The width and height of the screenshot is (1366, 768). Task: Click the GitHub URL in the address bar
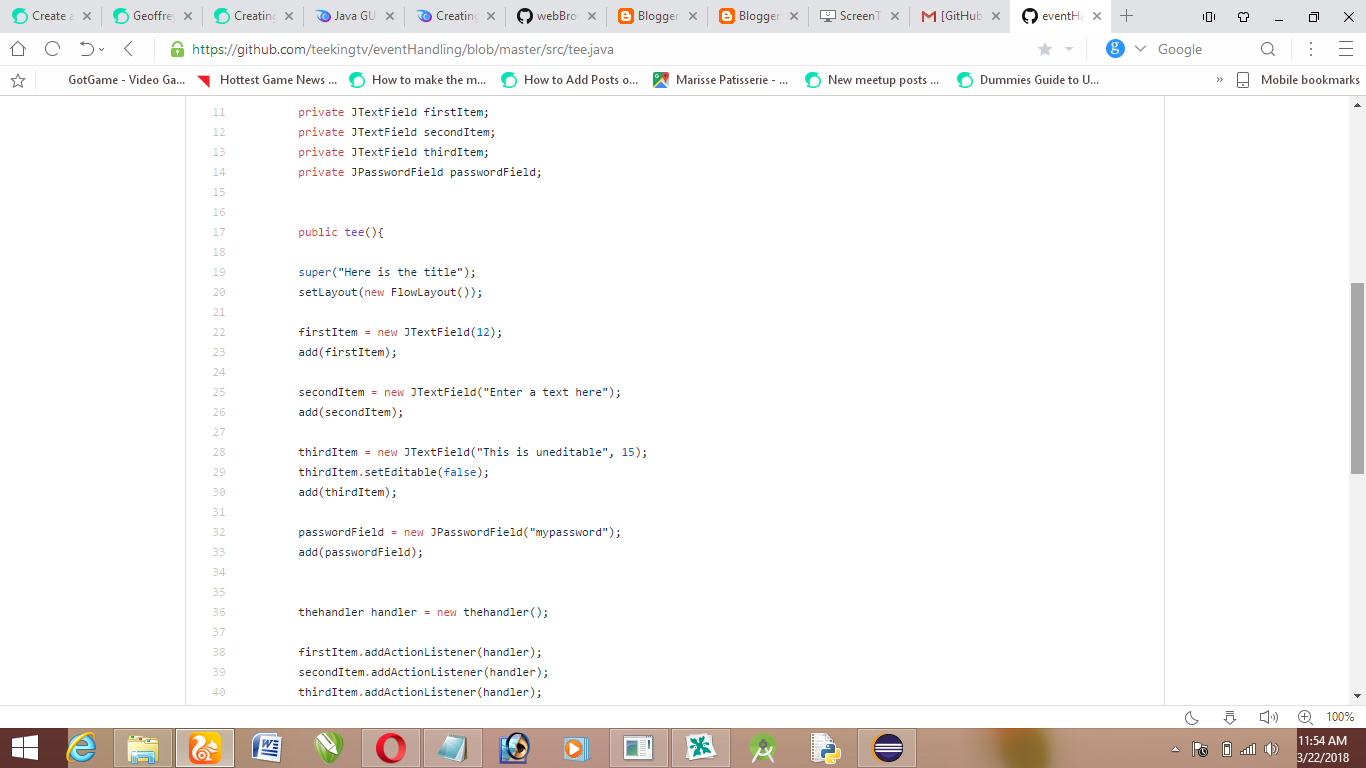[403, 49]
